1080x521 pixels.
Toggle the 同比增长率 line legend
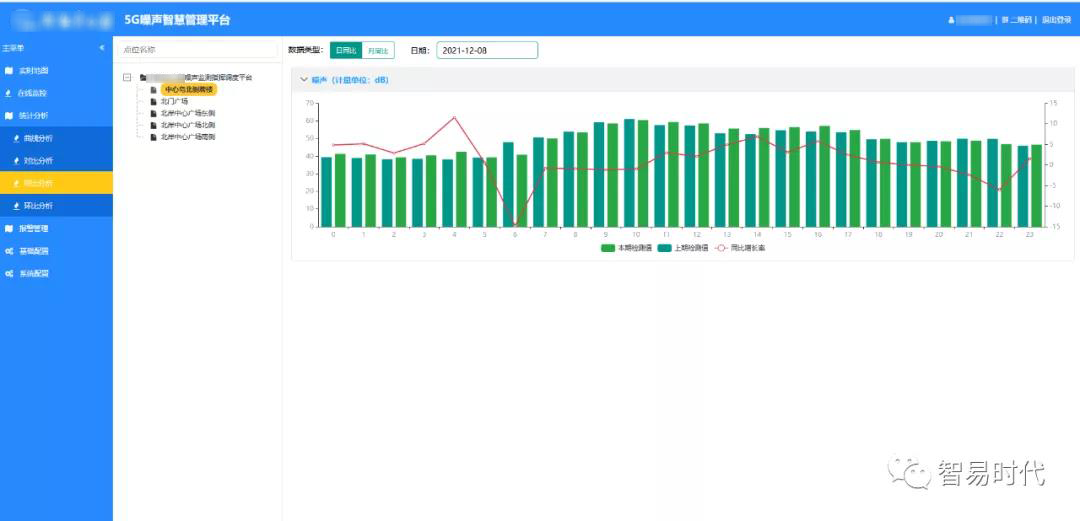point(740,247)
